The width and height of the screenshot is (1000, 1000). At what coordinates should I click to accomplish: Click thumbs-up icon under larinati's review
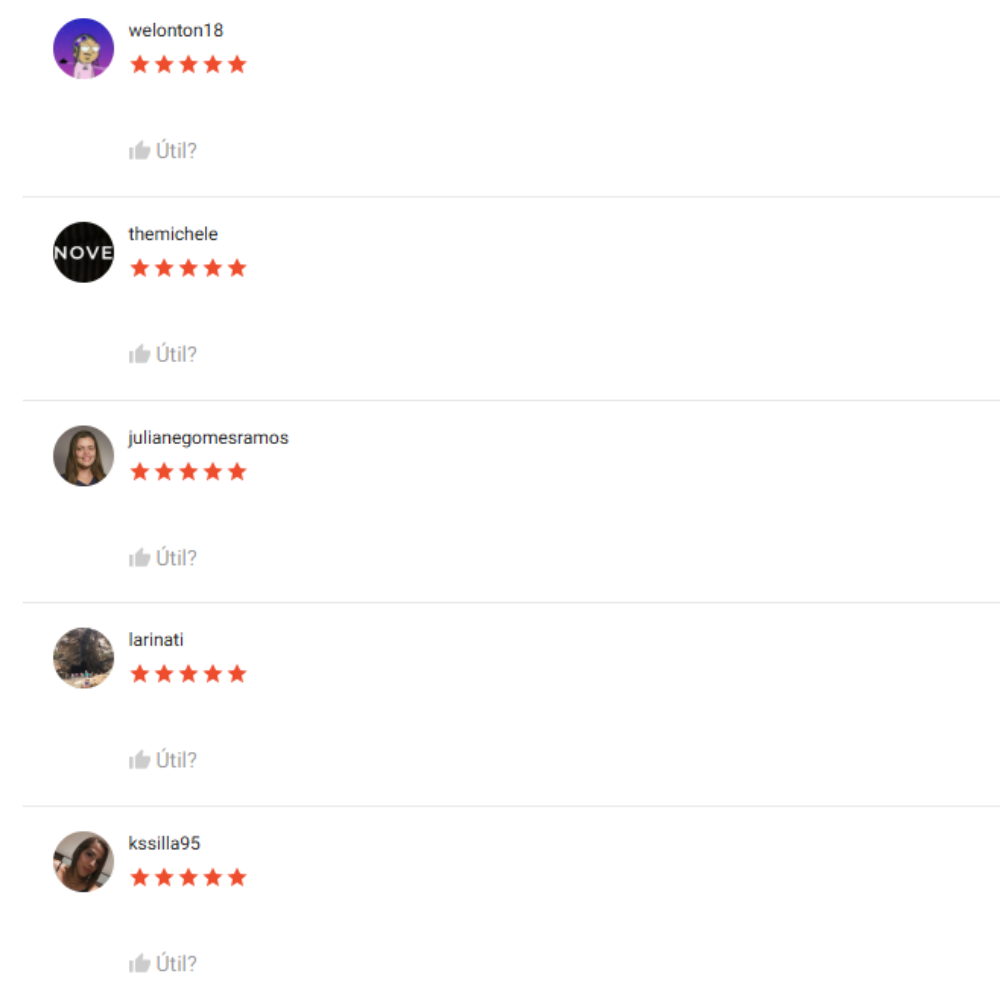[x=139, y=760]
